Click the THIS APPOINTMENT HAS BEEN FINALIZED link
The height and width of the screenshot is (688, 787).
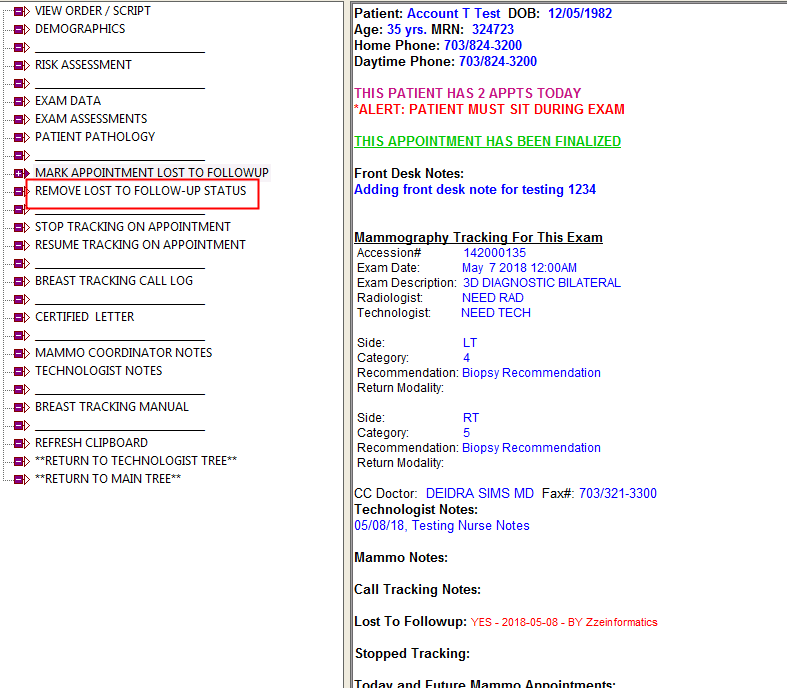pos(487,141)
